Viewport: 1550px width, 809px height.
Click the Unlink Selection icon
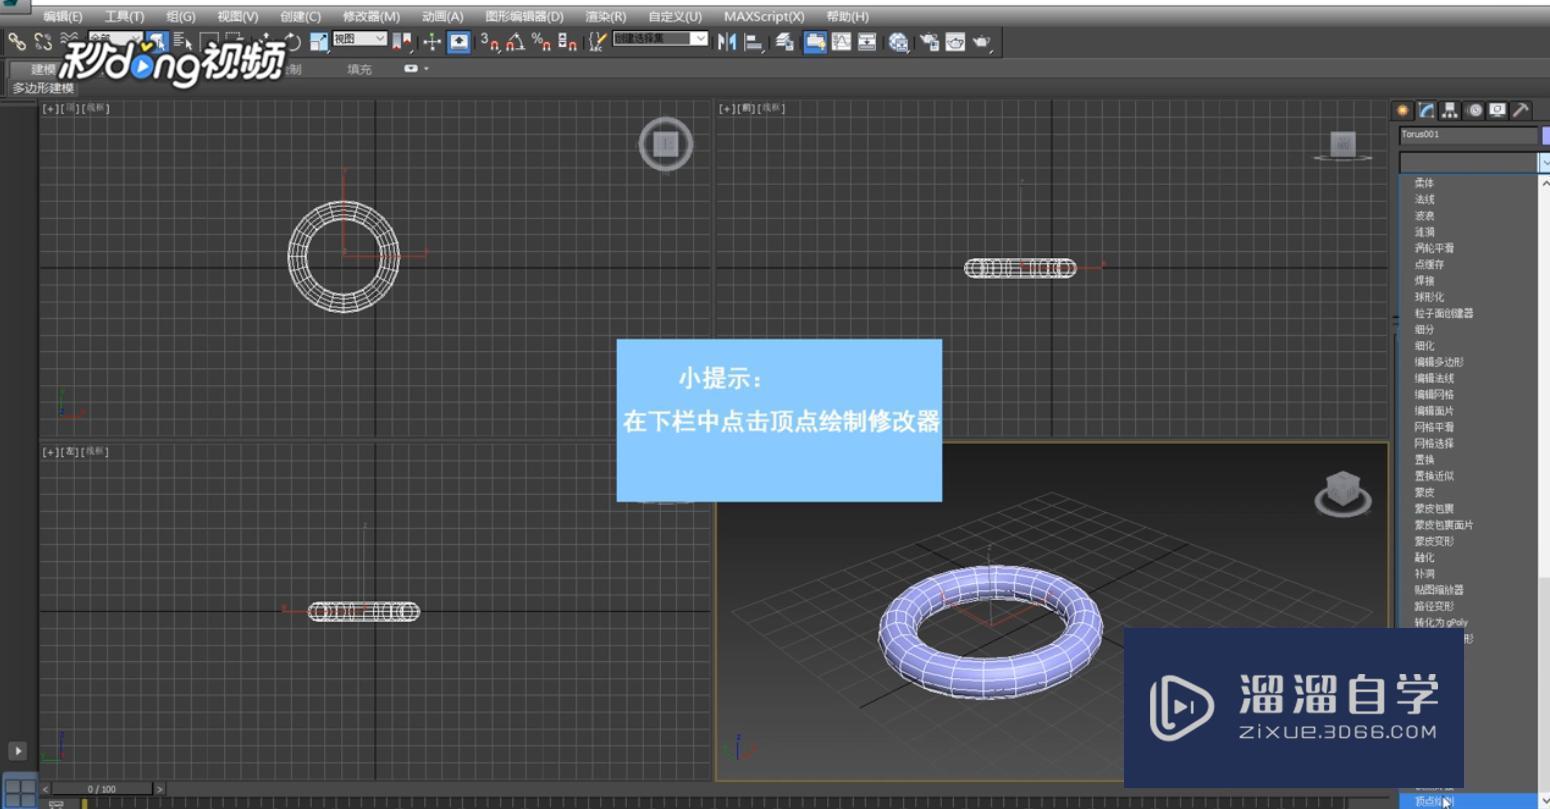(x=43, y=42)
